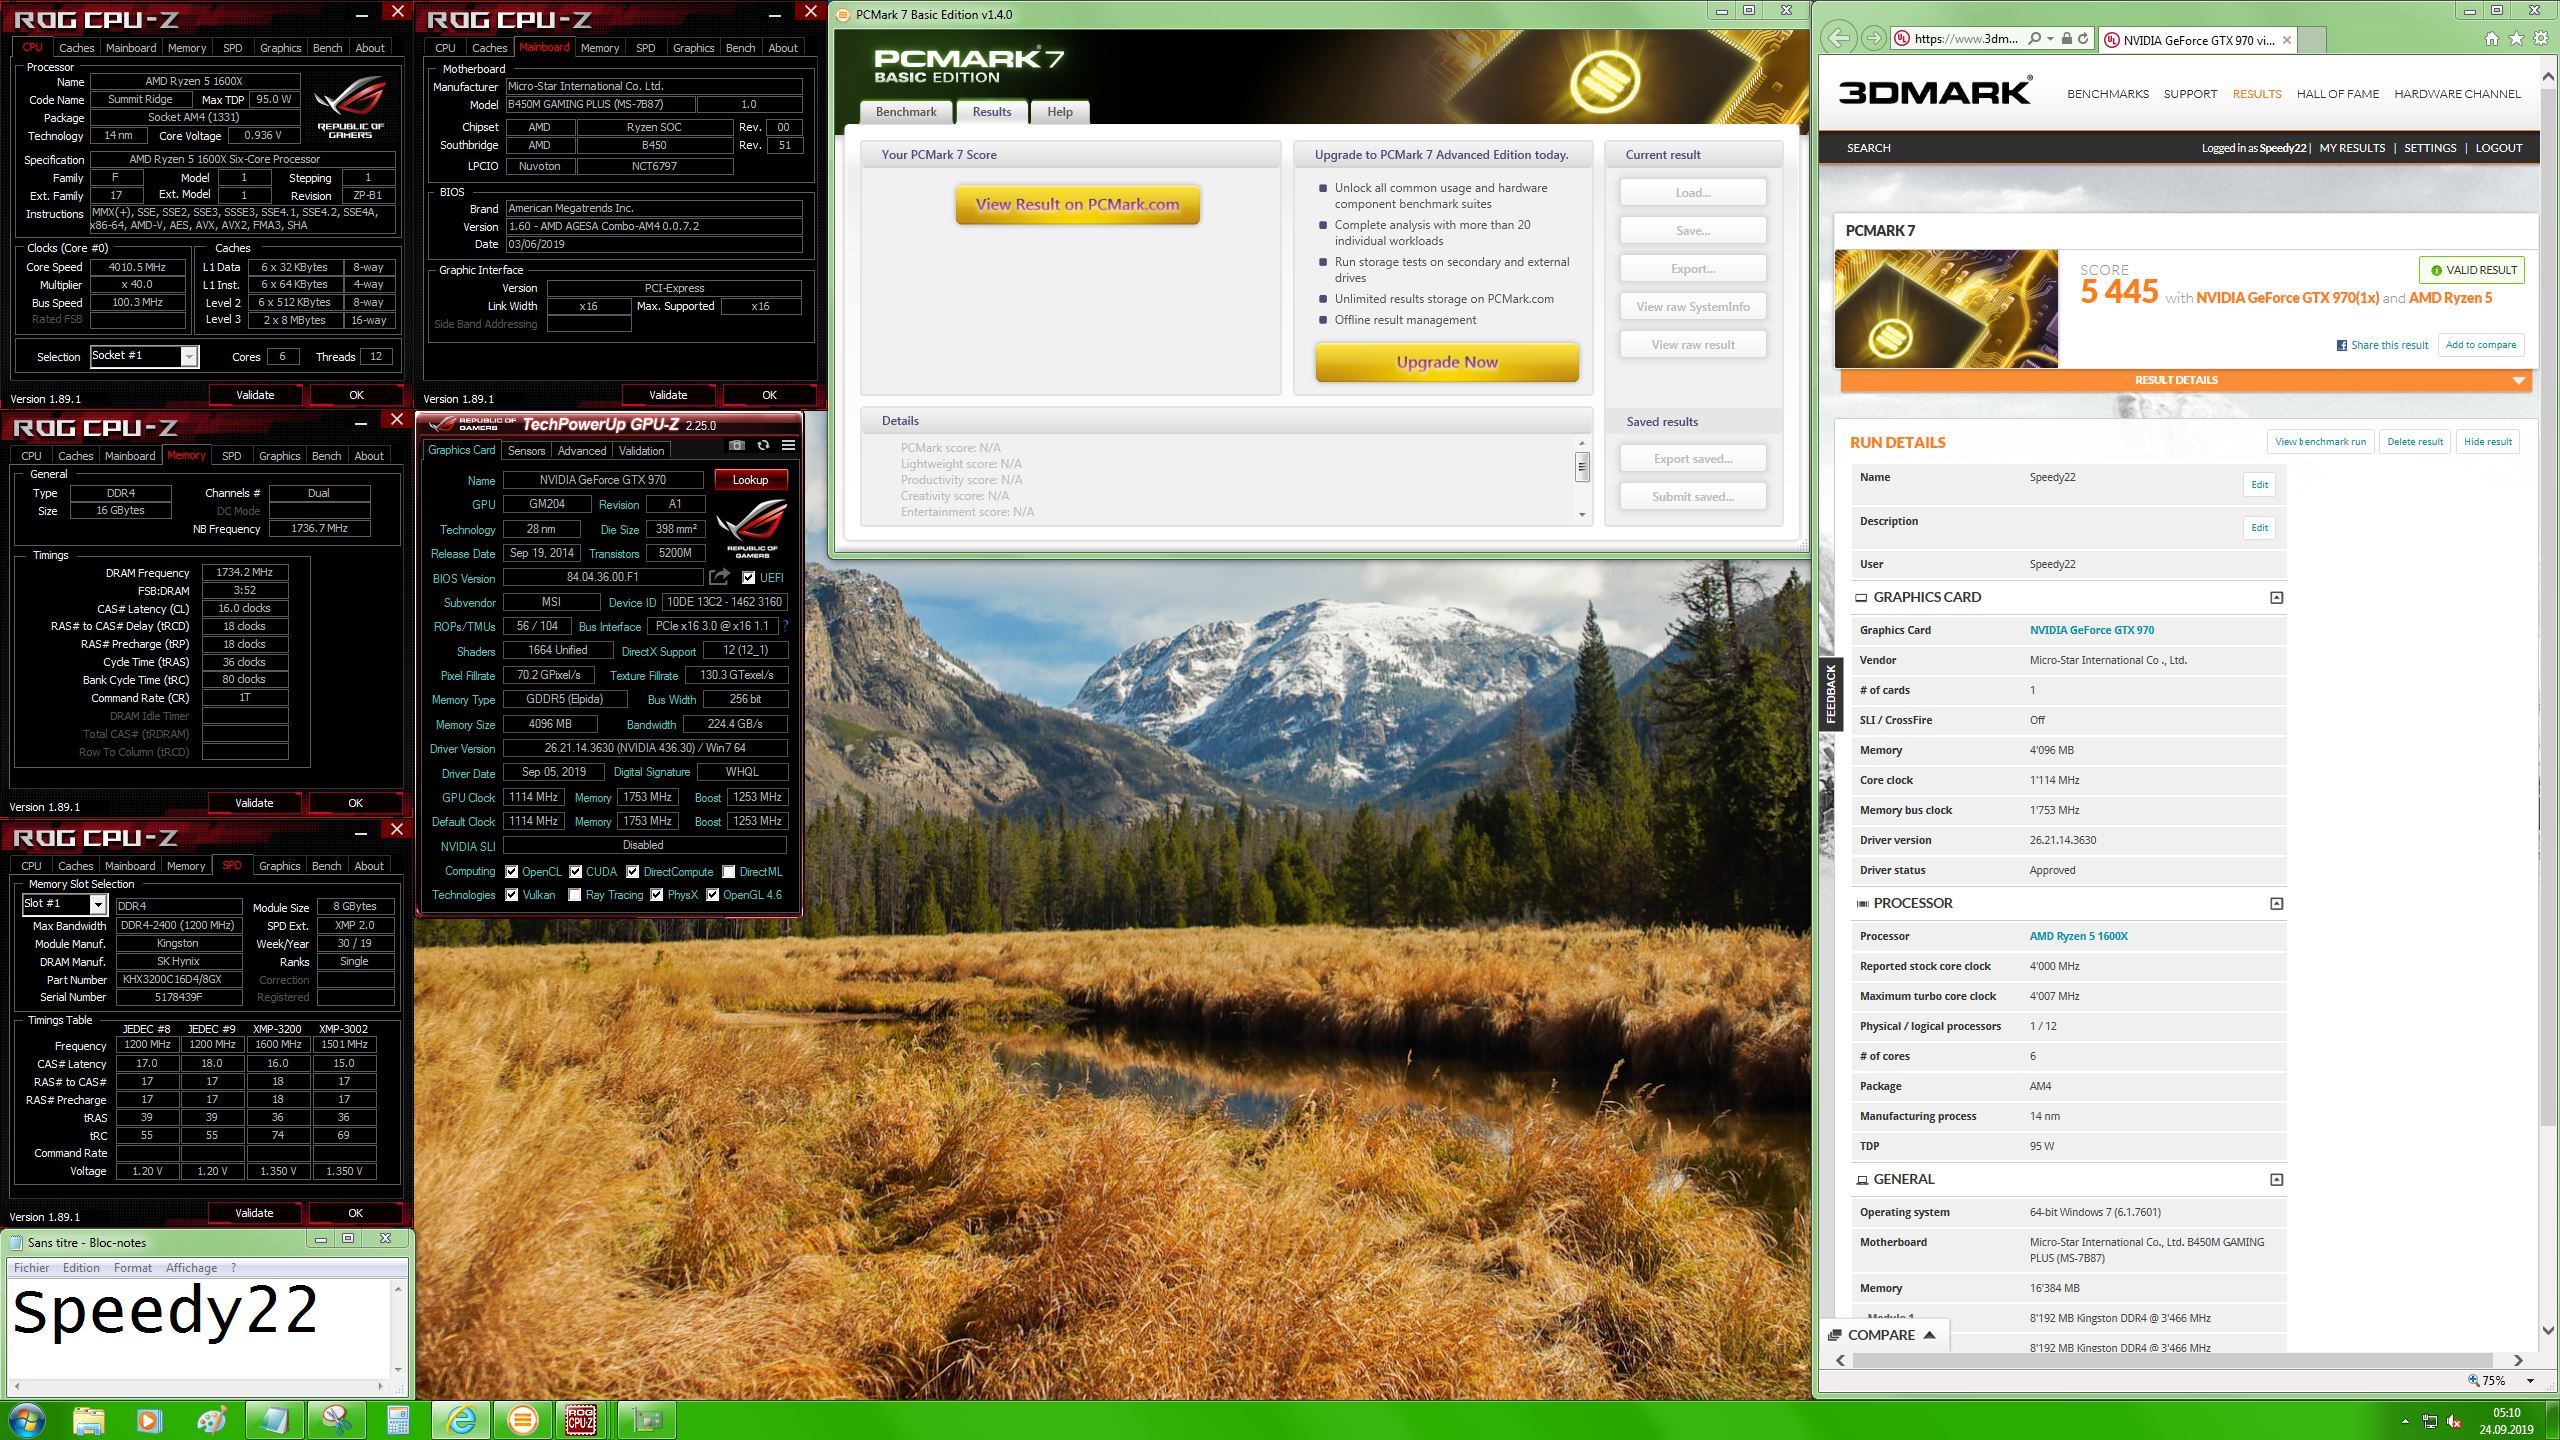The height and width of the screenshot is (1440, 2560).
Task: Go back in Internet Explorer
Action: point(1838,39)
